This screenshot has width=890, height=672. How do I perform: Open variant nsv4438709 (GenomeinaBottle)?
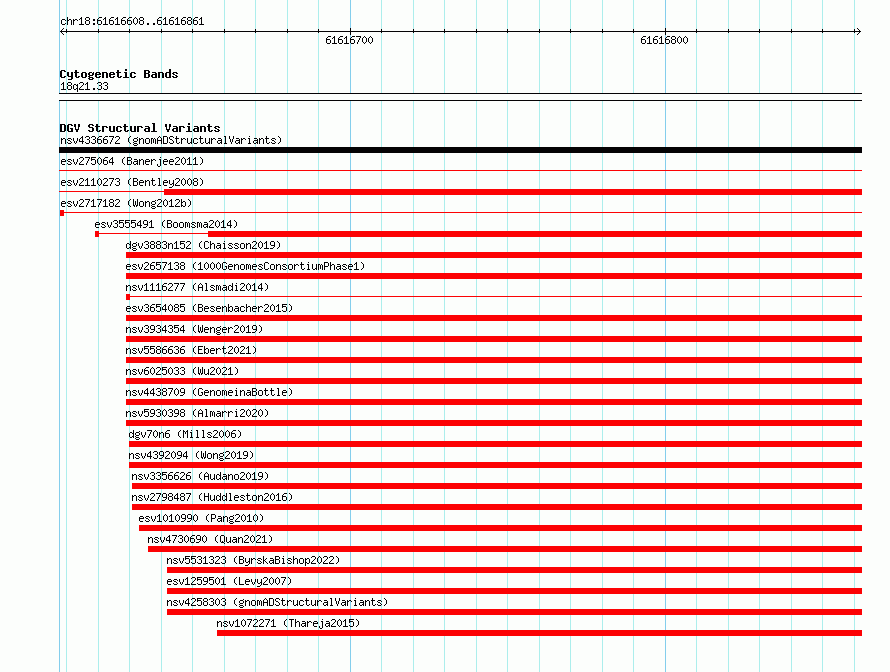point(209,392)
